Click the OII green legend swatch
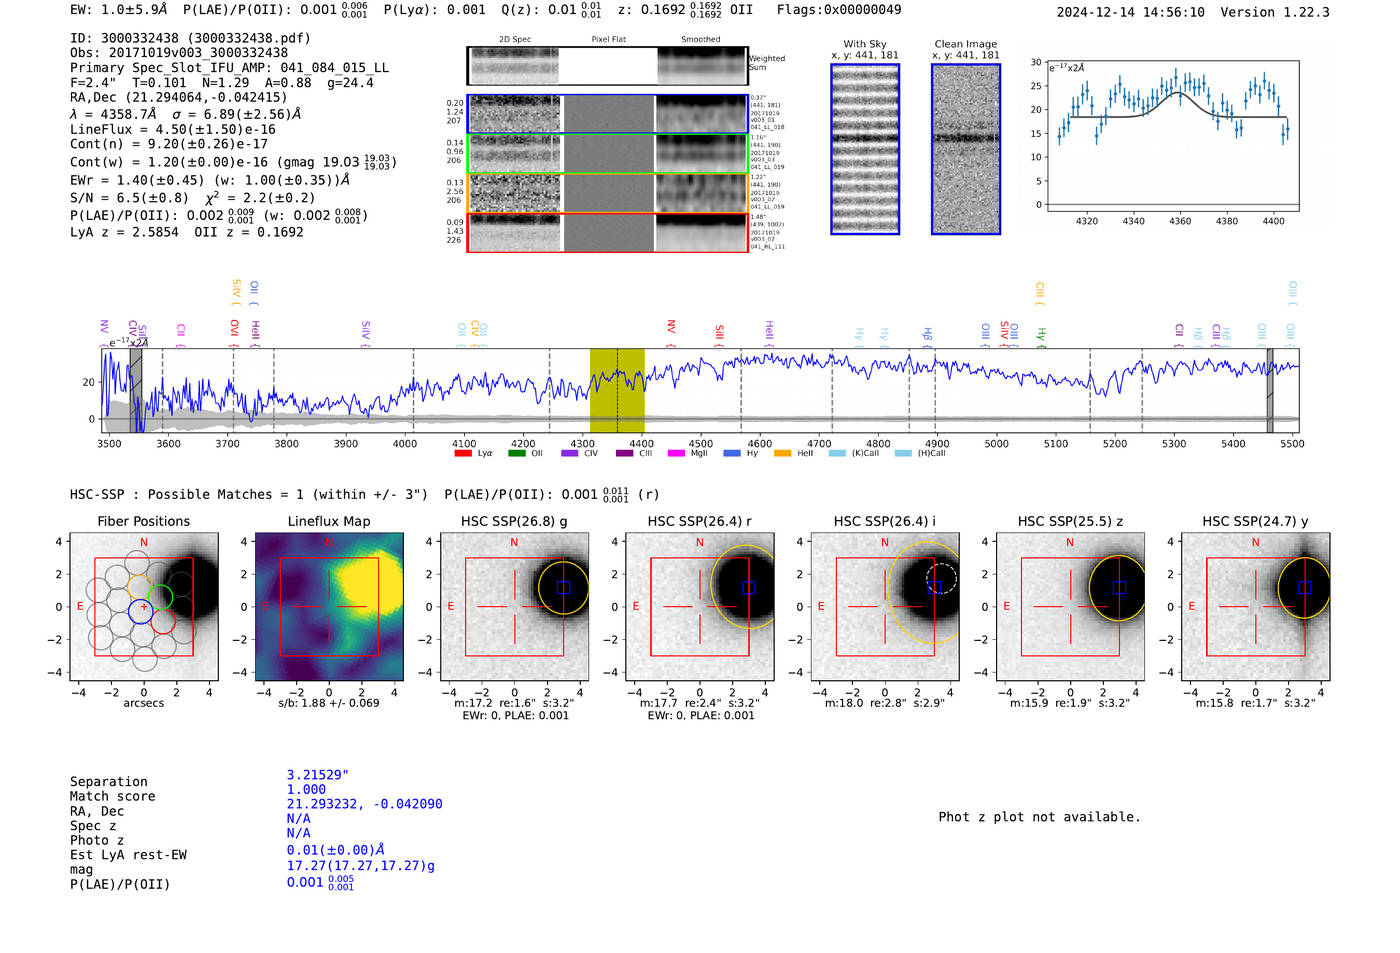The width and height of the screenshot is (1400, 953). (516, 453)
